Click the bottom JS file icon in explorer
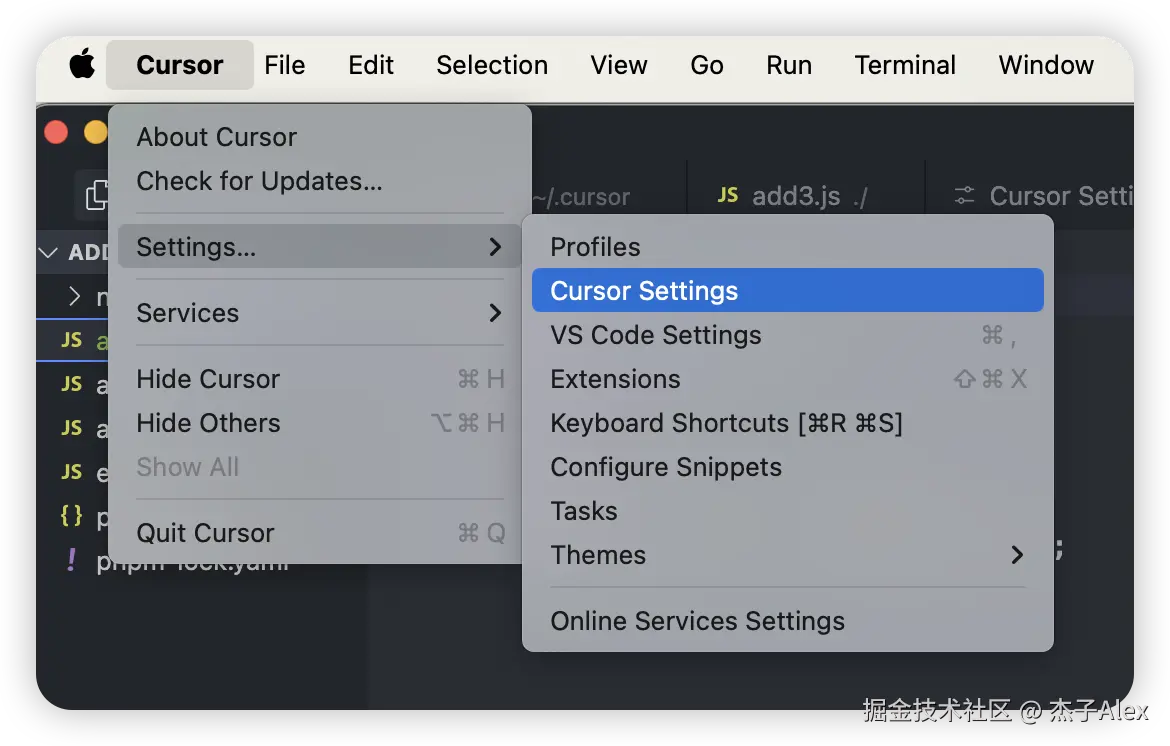The image size is (1170, 746). tap(71, 472)
